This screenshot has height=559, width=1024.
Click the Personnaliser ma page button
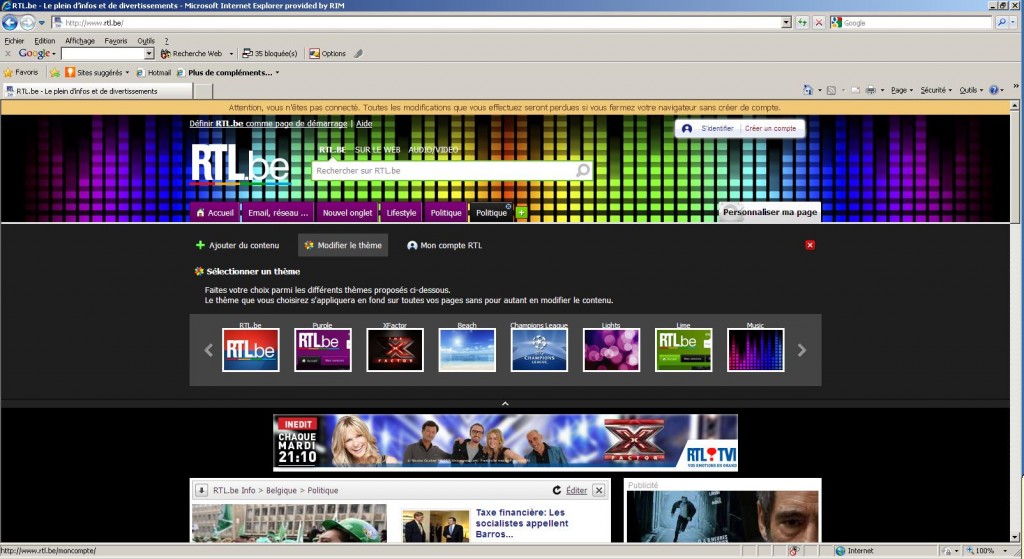pos(769,212)
